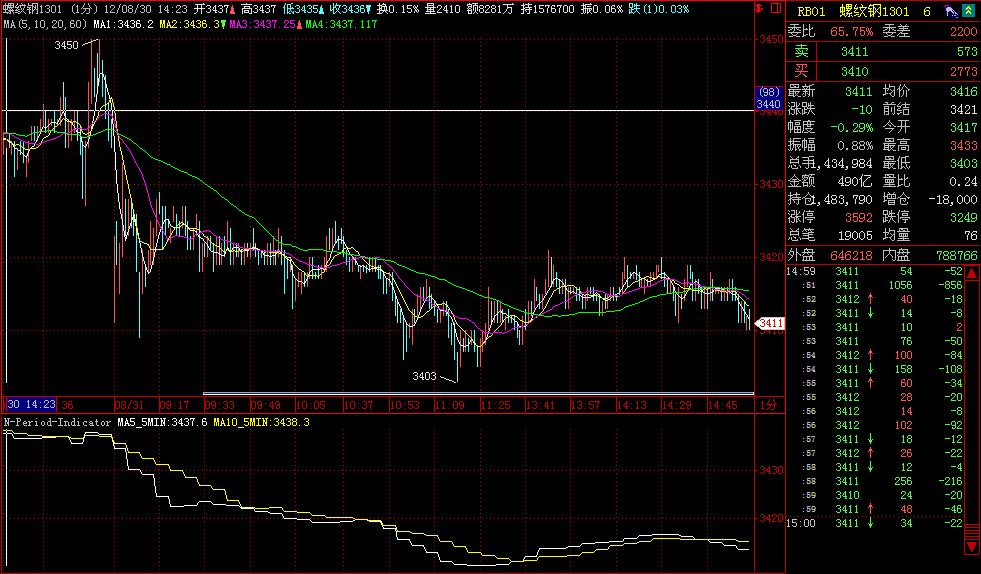
Task: Click the mouse-pointer icon beside 螺纹钢1301
Action: (946, 10)
